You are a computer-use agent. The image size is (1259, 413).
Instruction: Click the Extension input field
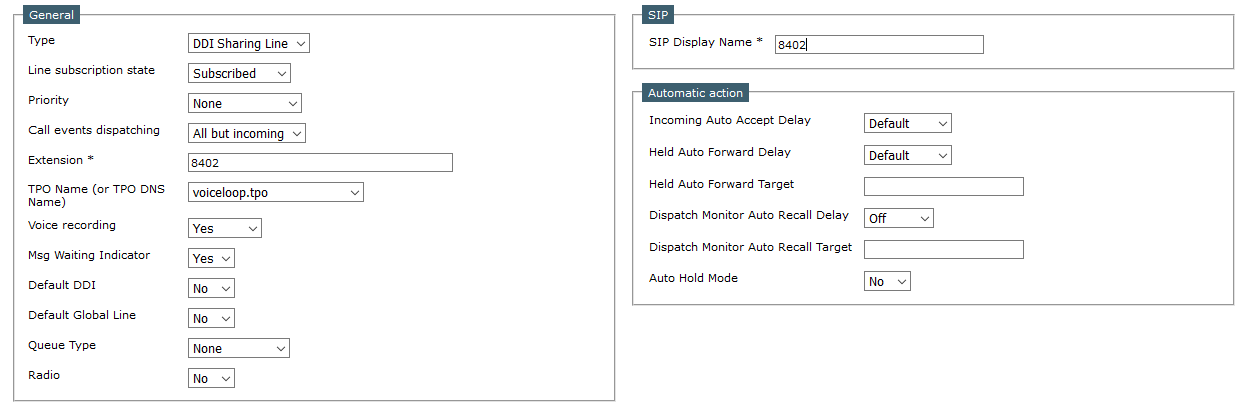click(320, 162)
